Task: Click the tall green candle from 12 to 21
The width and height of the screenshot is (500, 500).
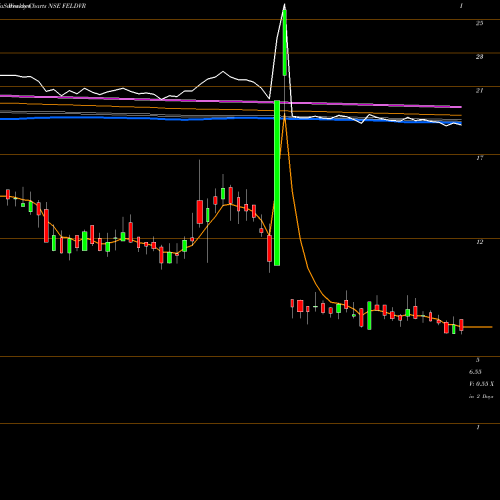Action: (277, 183)
